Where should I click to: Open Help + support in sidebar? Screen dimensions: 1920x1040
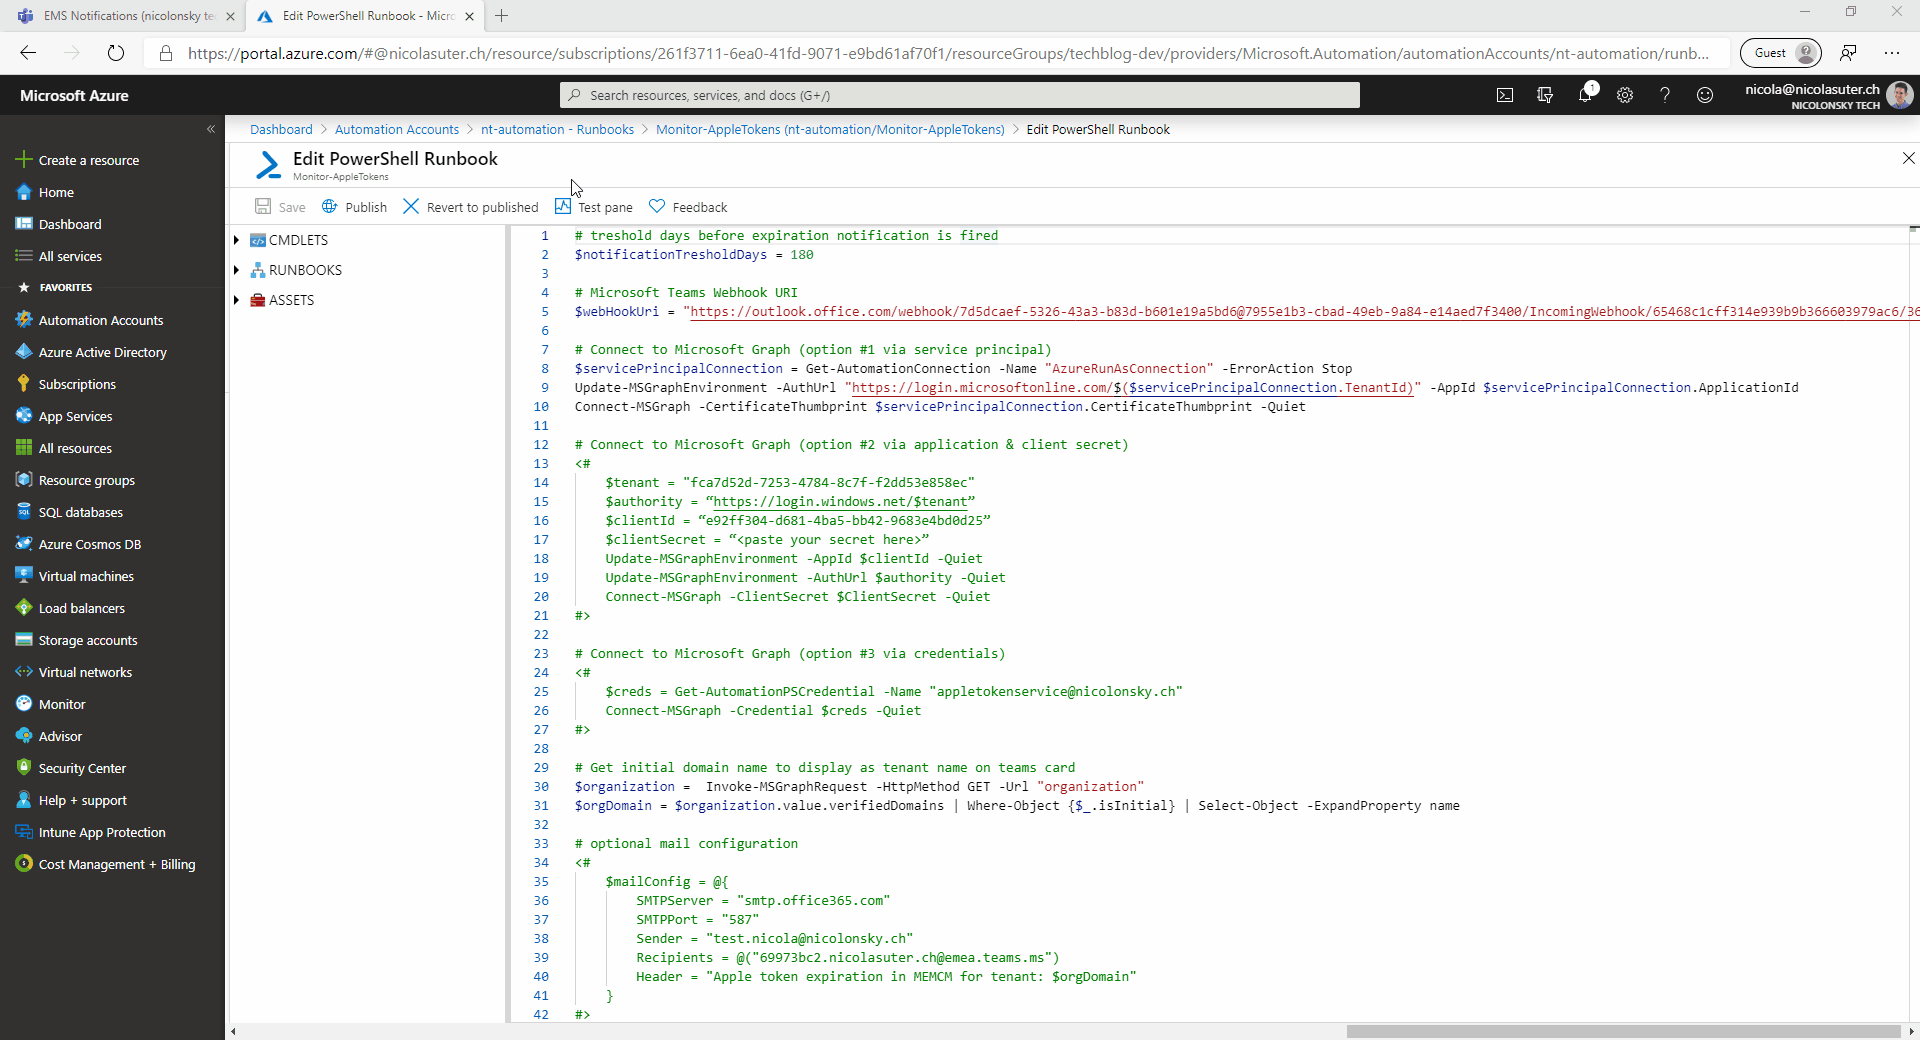click(83, 800)
